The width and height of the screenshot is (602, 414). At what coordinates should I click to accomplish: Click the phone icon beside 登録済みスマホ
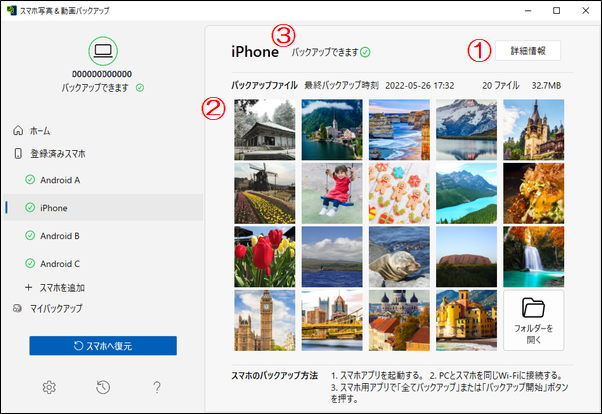18,154
